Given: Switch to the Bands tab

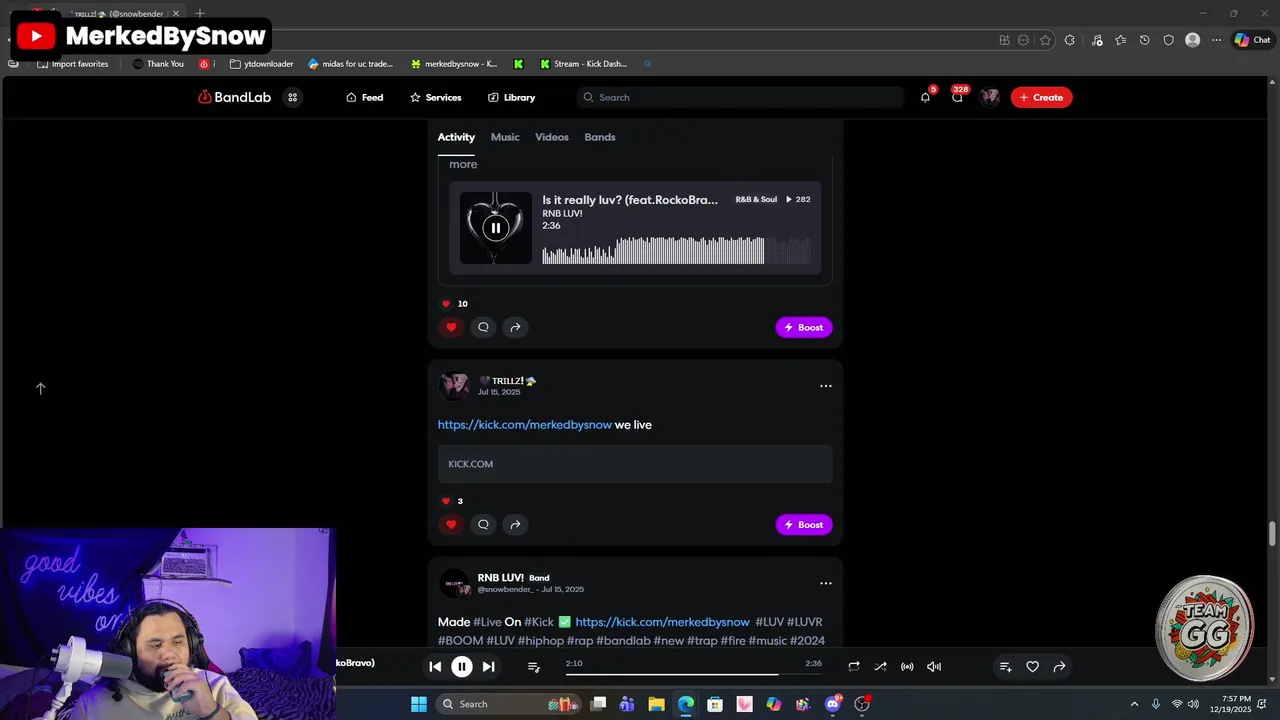Looking at the screenshot, I should 600,137.
